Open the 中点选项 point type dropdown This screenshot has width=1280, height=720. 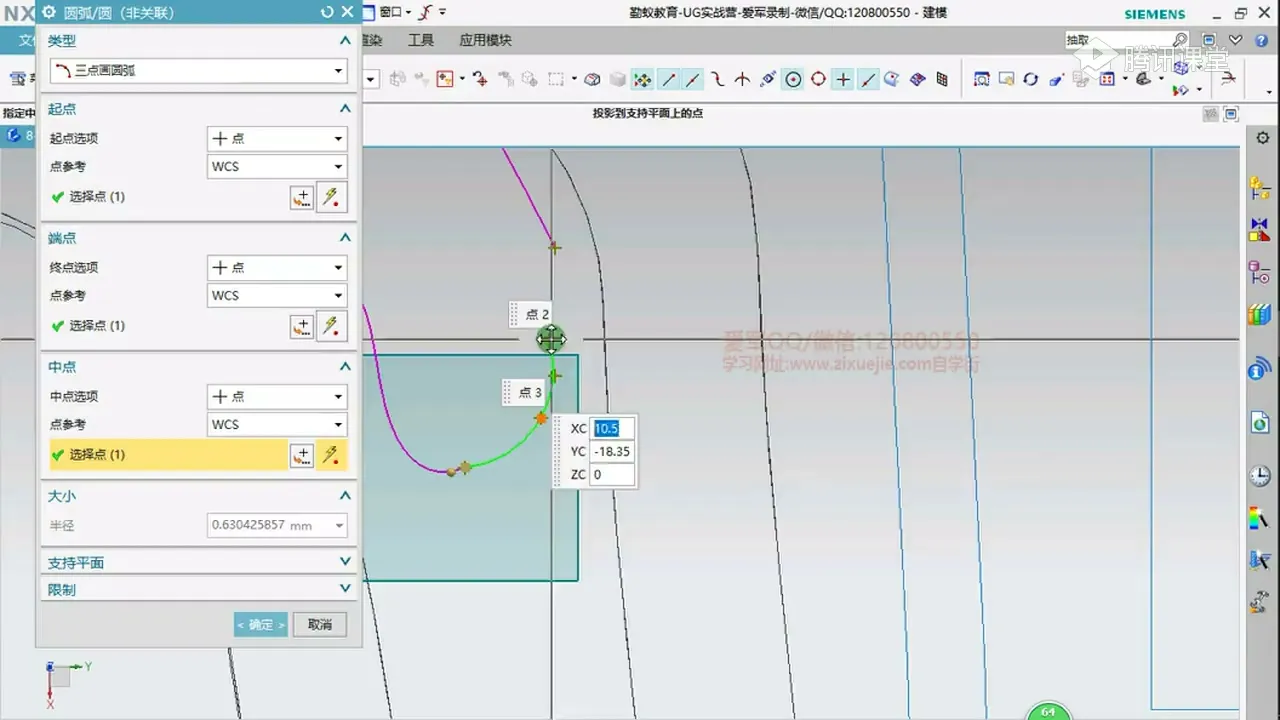pos(277,396)
